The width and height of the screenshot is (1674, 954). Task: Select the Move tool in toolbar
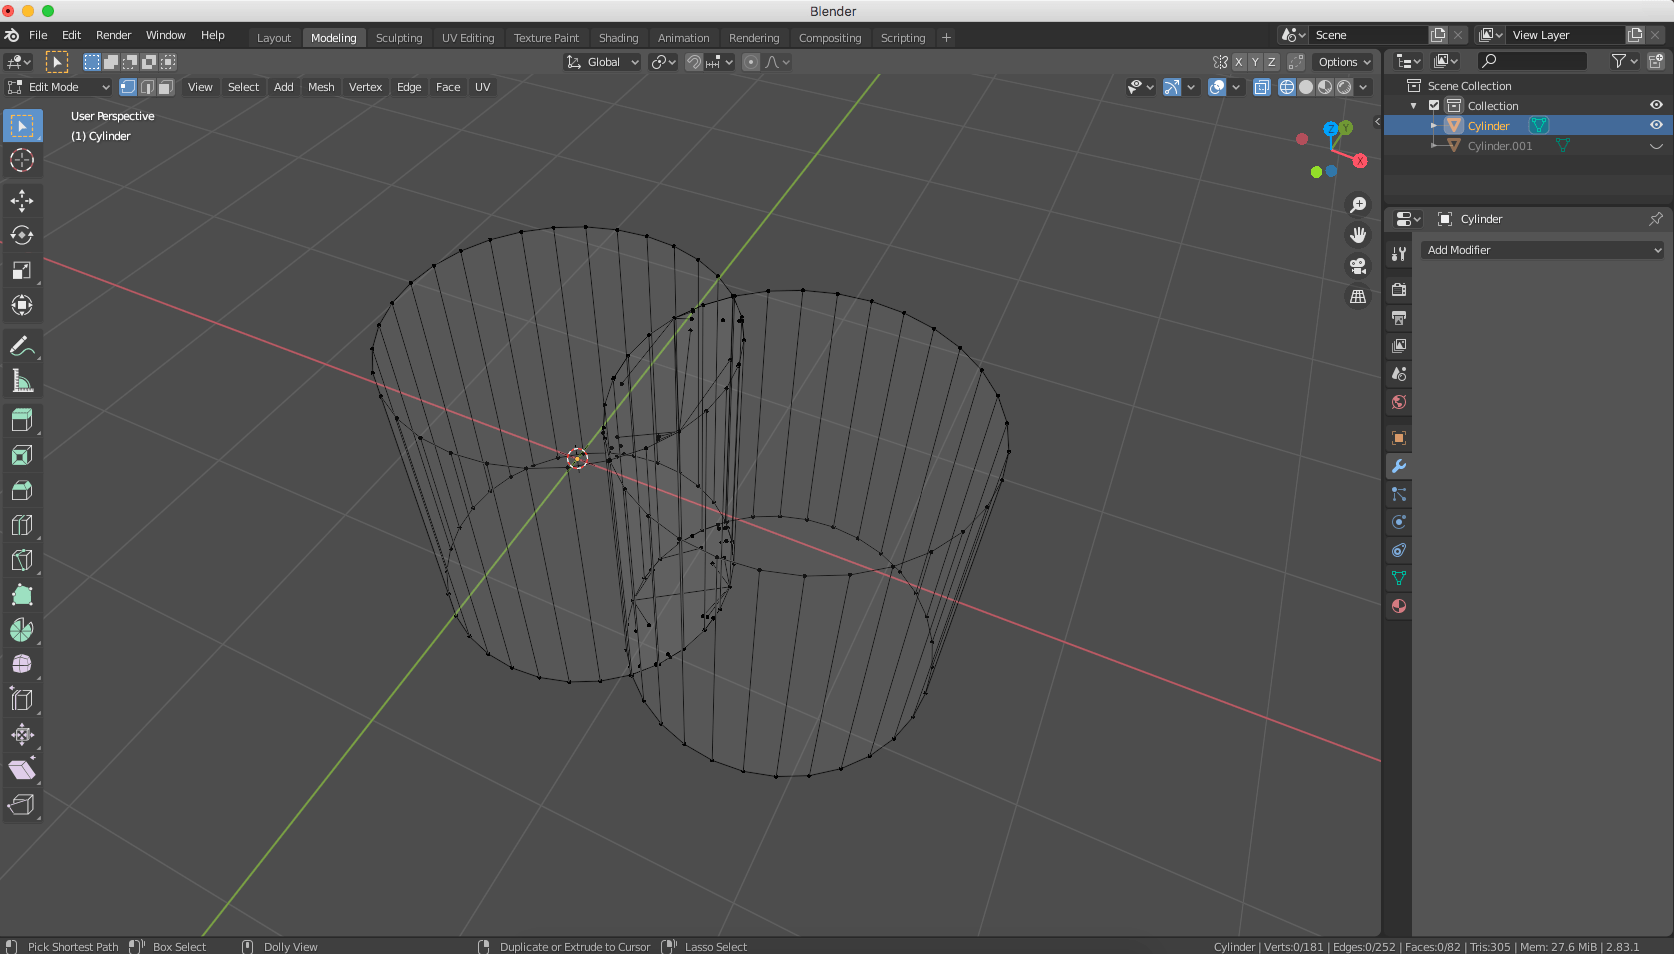tap(22, 201)
